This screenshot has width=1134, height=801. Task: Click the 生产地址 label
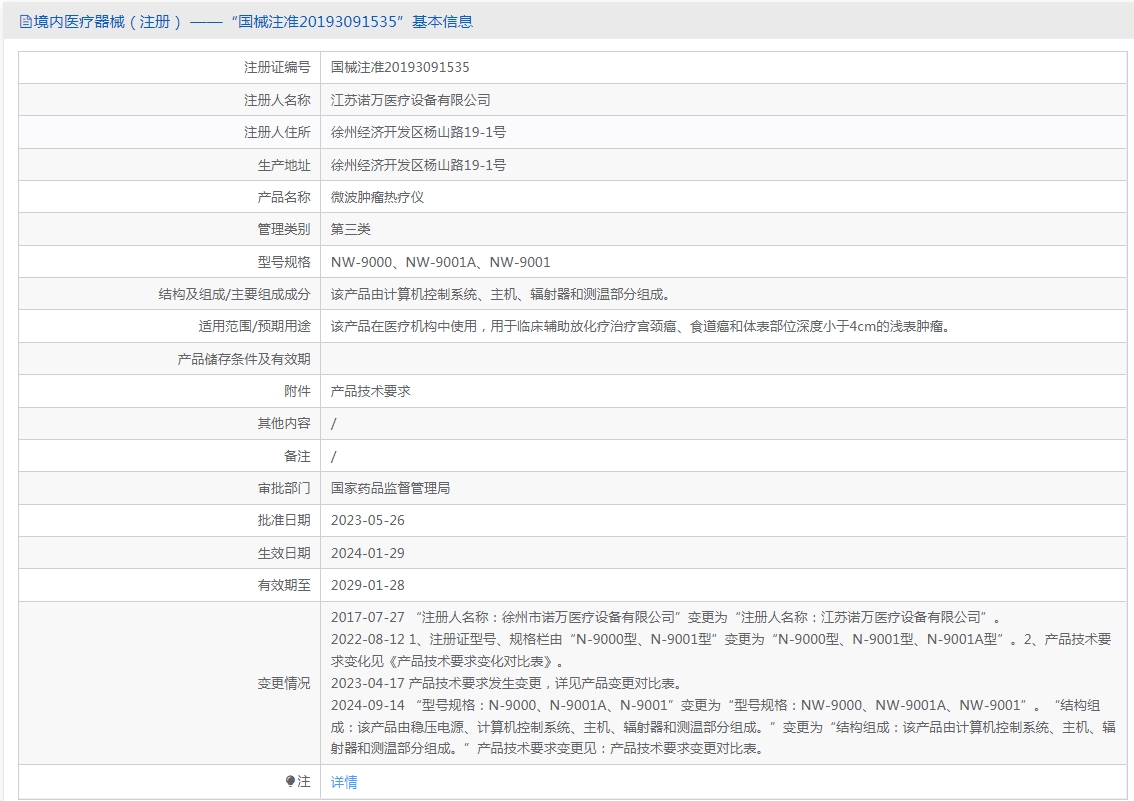pyautogui.click(x=284, y=165)
